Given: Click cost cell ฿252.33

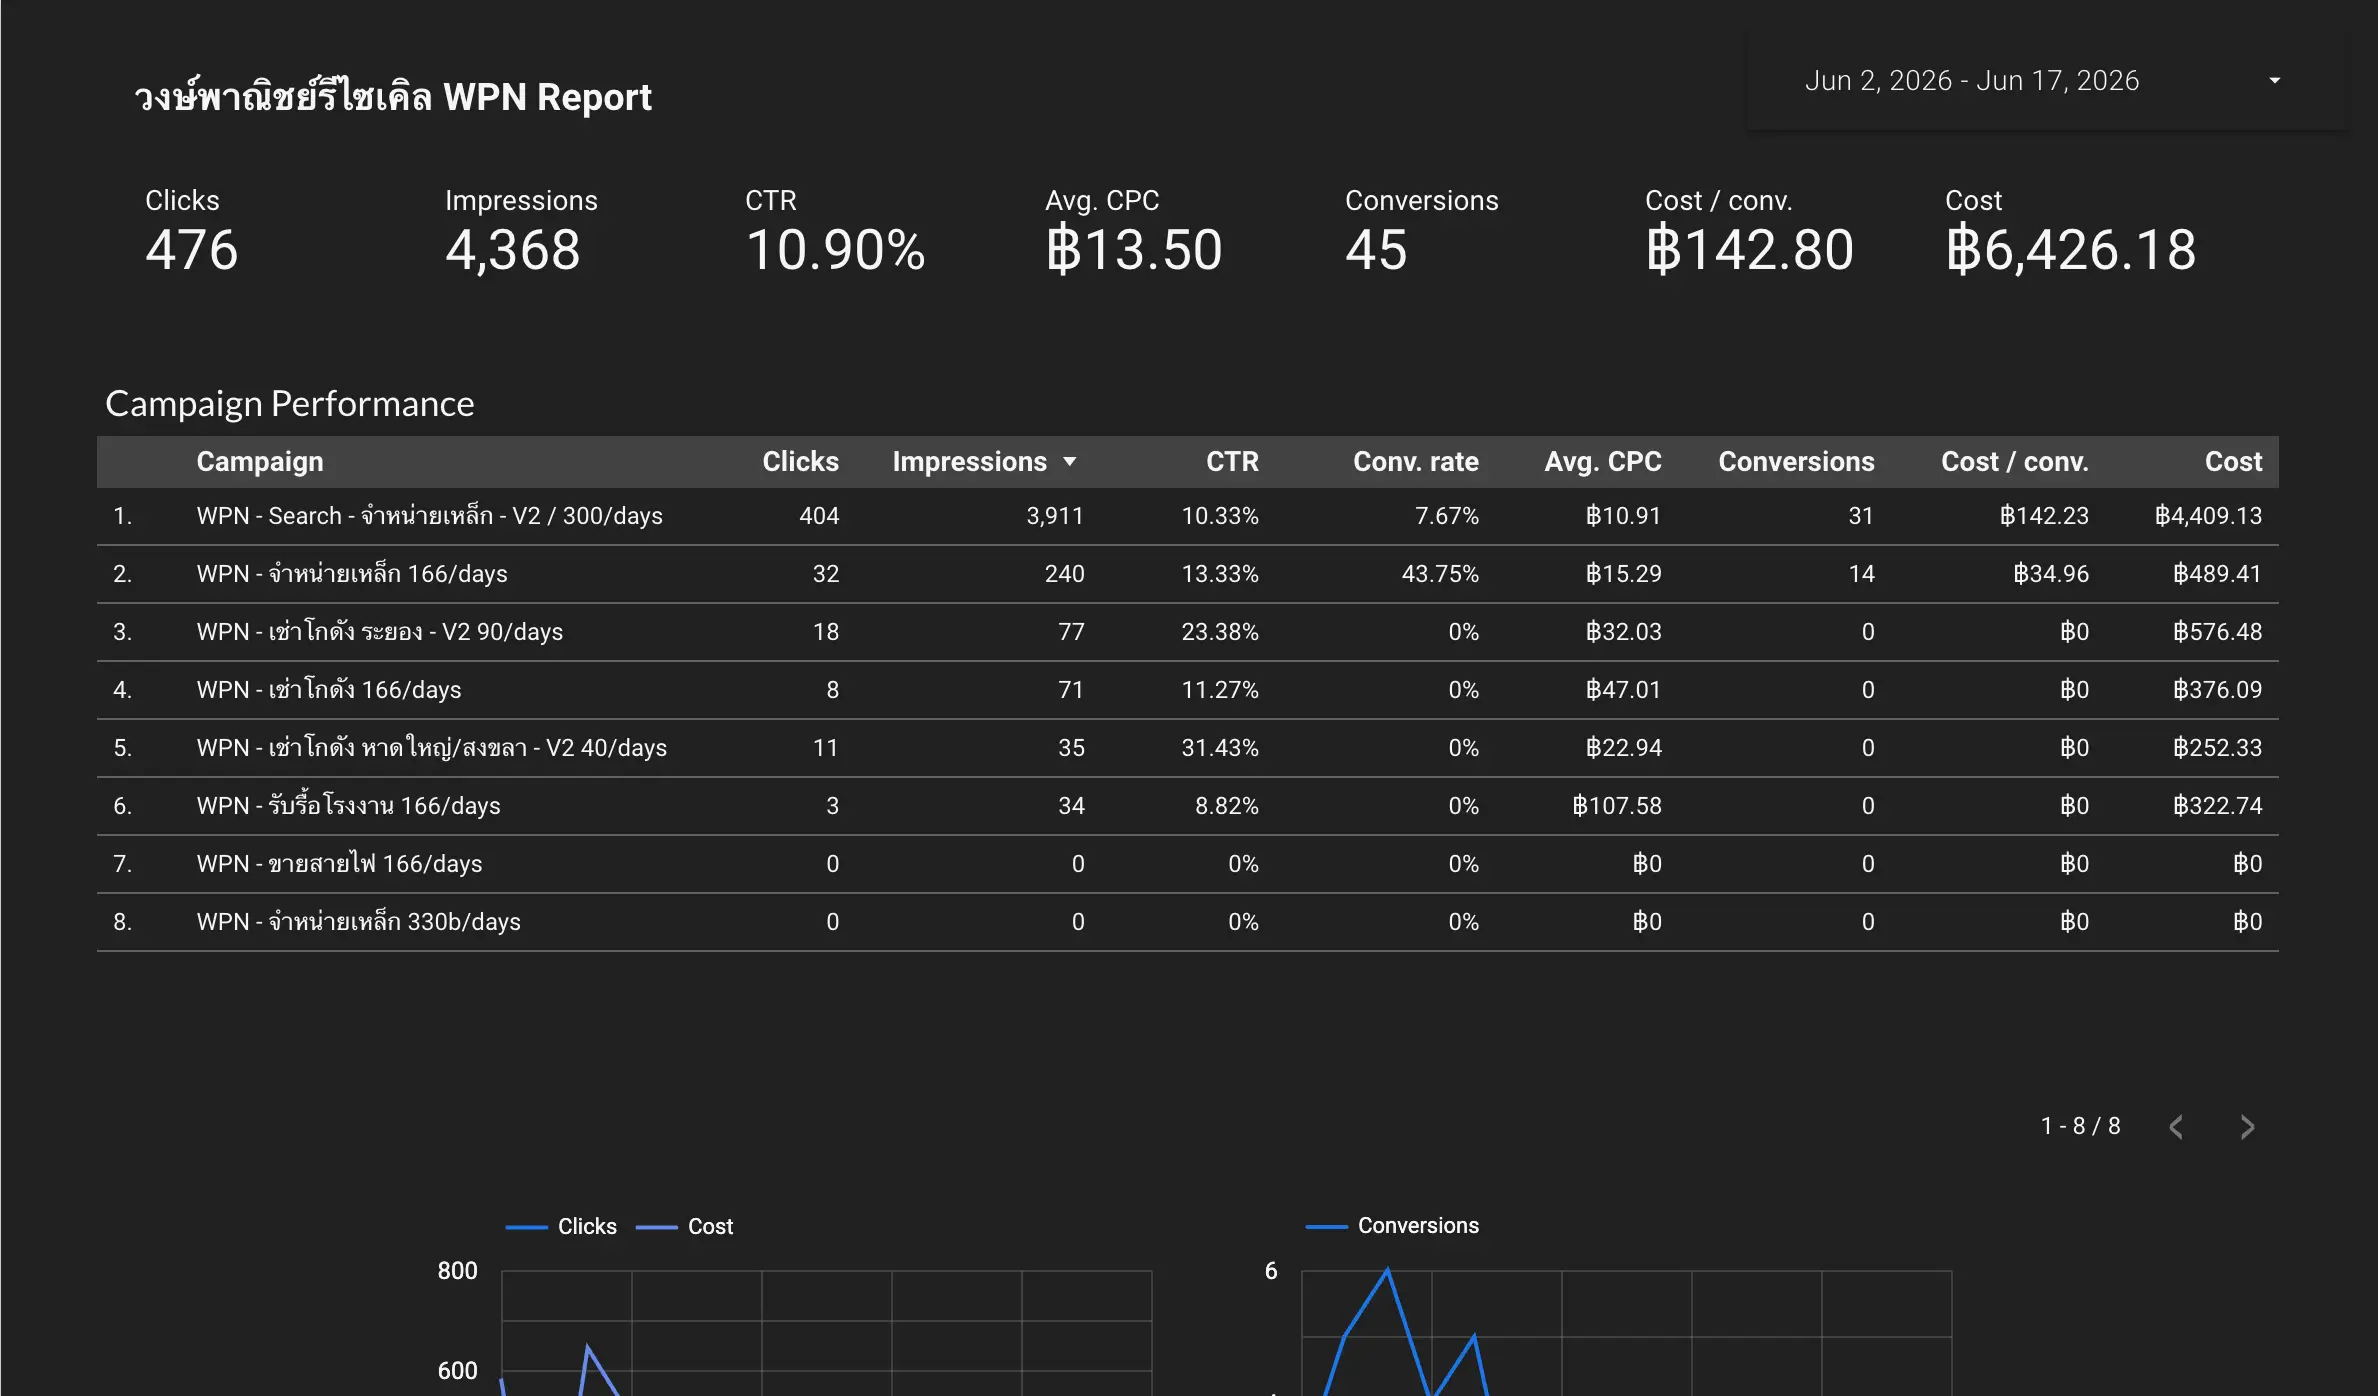Looking at the screenshot, I should tap(2217, 748).
